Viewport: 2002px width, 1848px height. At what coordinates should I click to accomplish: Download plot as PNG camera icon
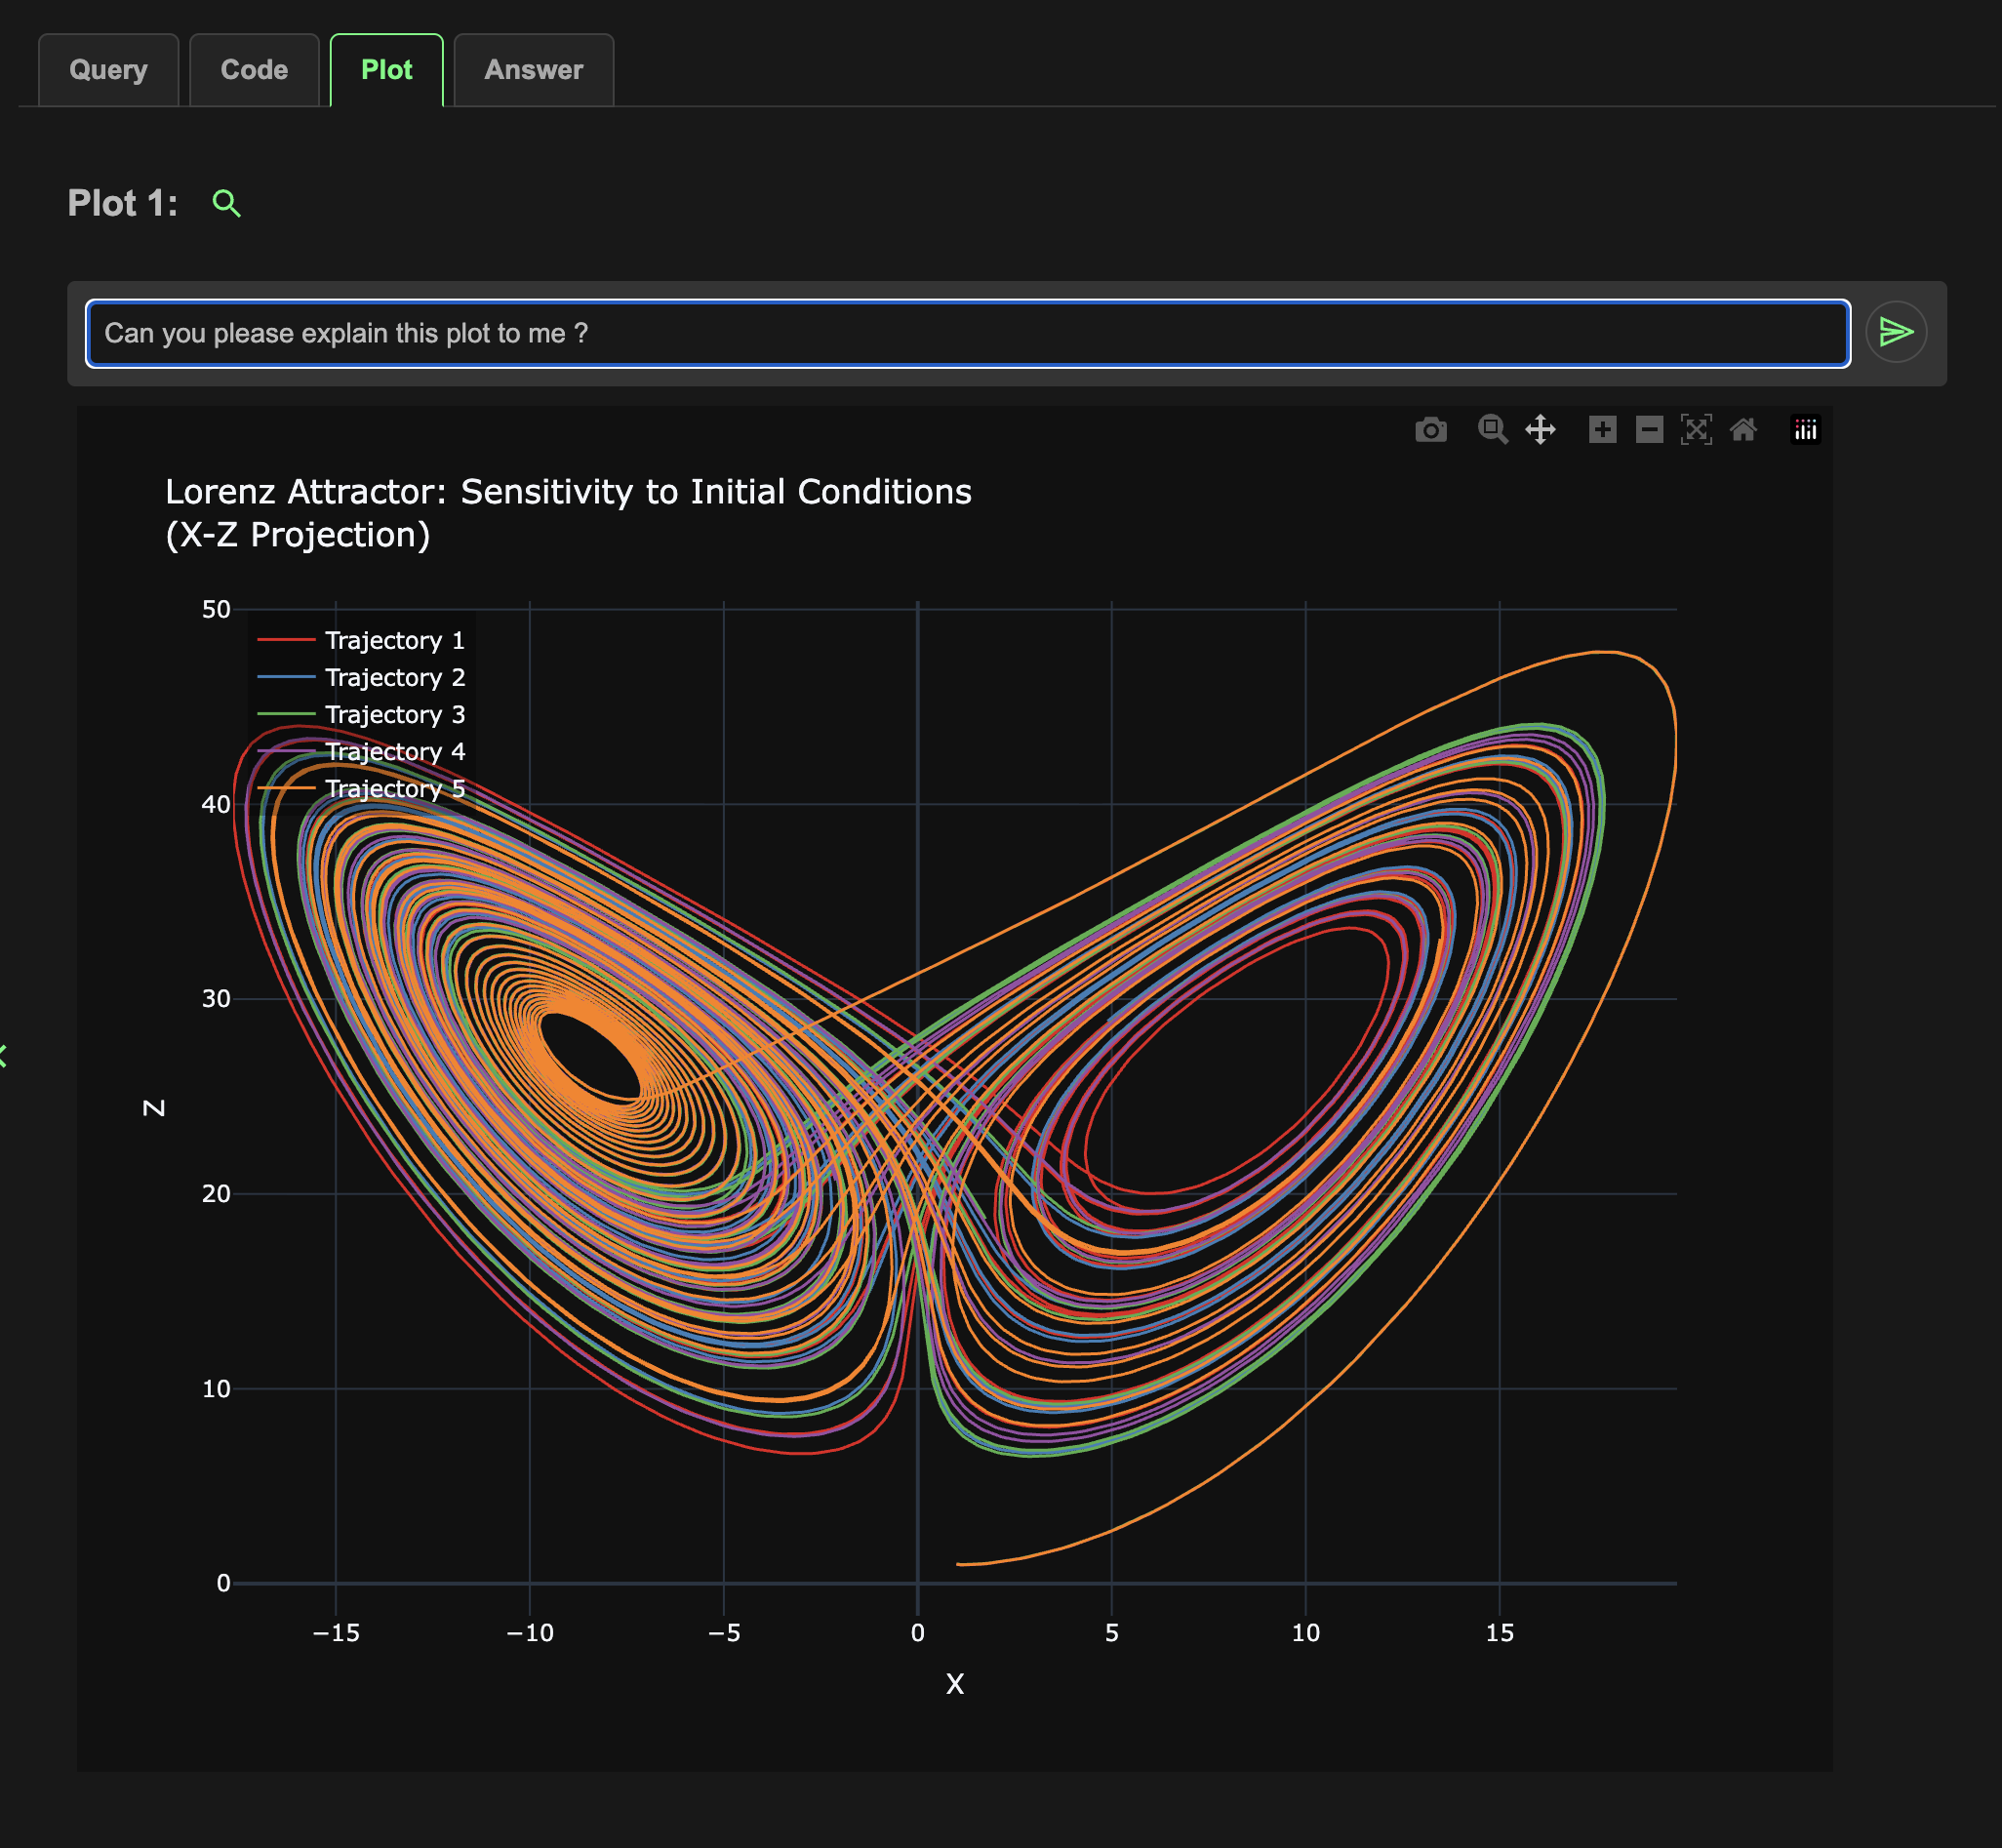(1430, 430)
